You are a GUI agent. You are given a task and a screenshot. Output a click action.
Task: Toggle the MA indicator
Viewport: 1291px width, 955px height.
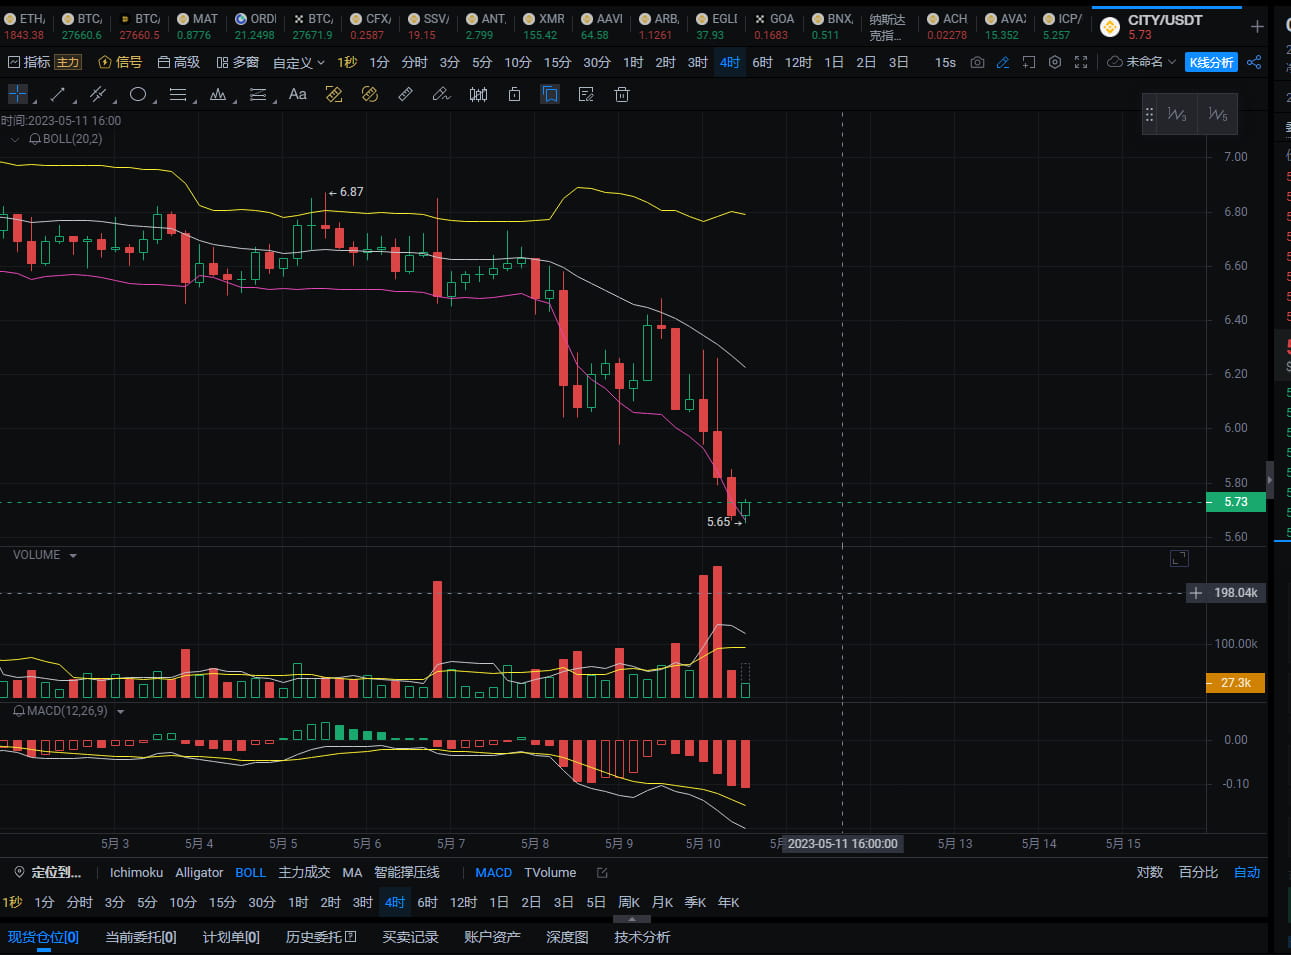point(352,873)
